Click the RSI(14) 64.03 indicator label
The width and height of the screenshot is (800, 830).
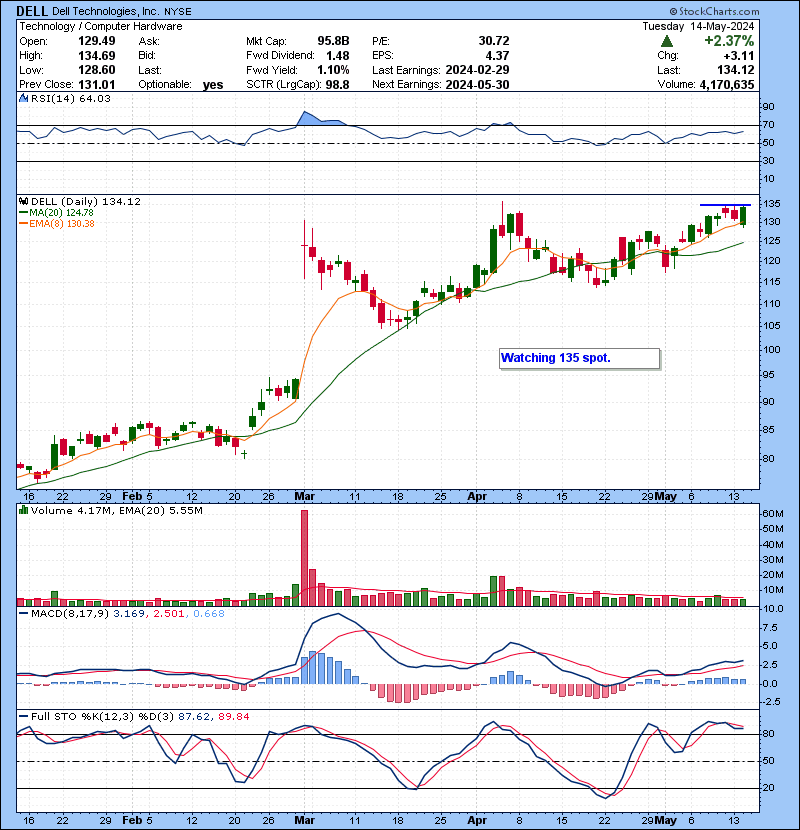pyautogui.click(x=71, y=98)
